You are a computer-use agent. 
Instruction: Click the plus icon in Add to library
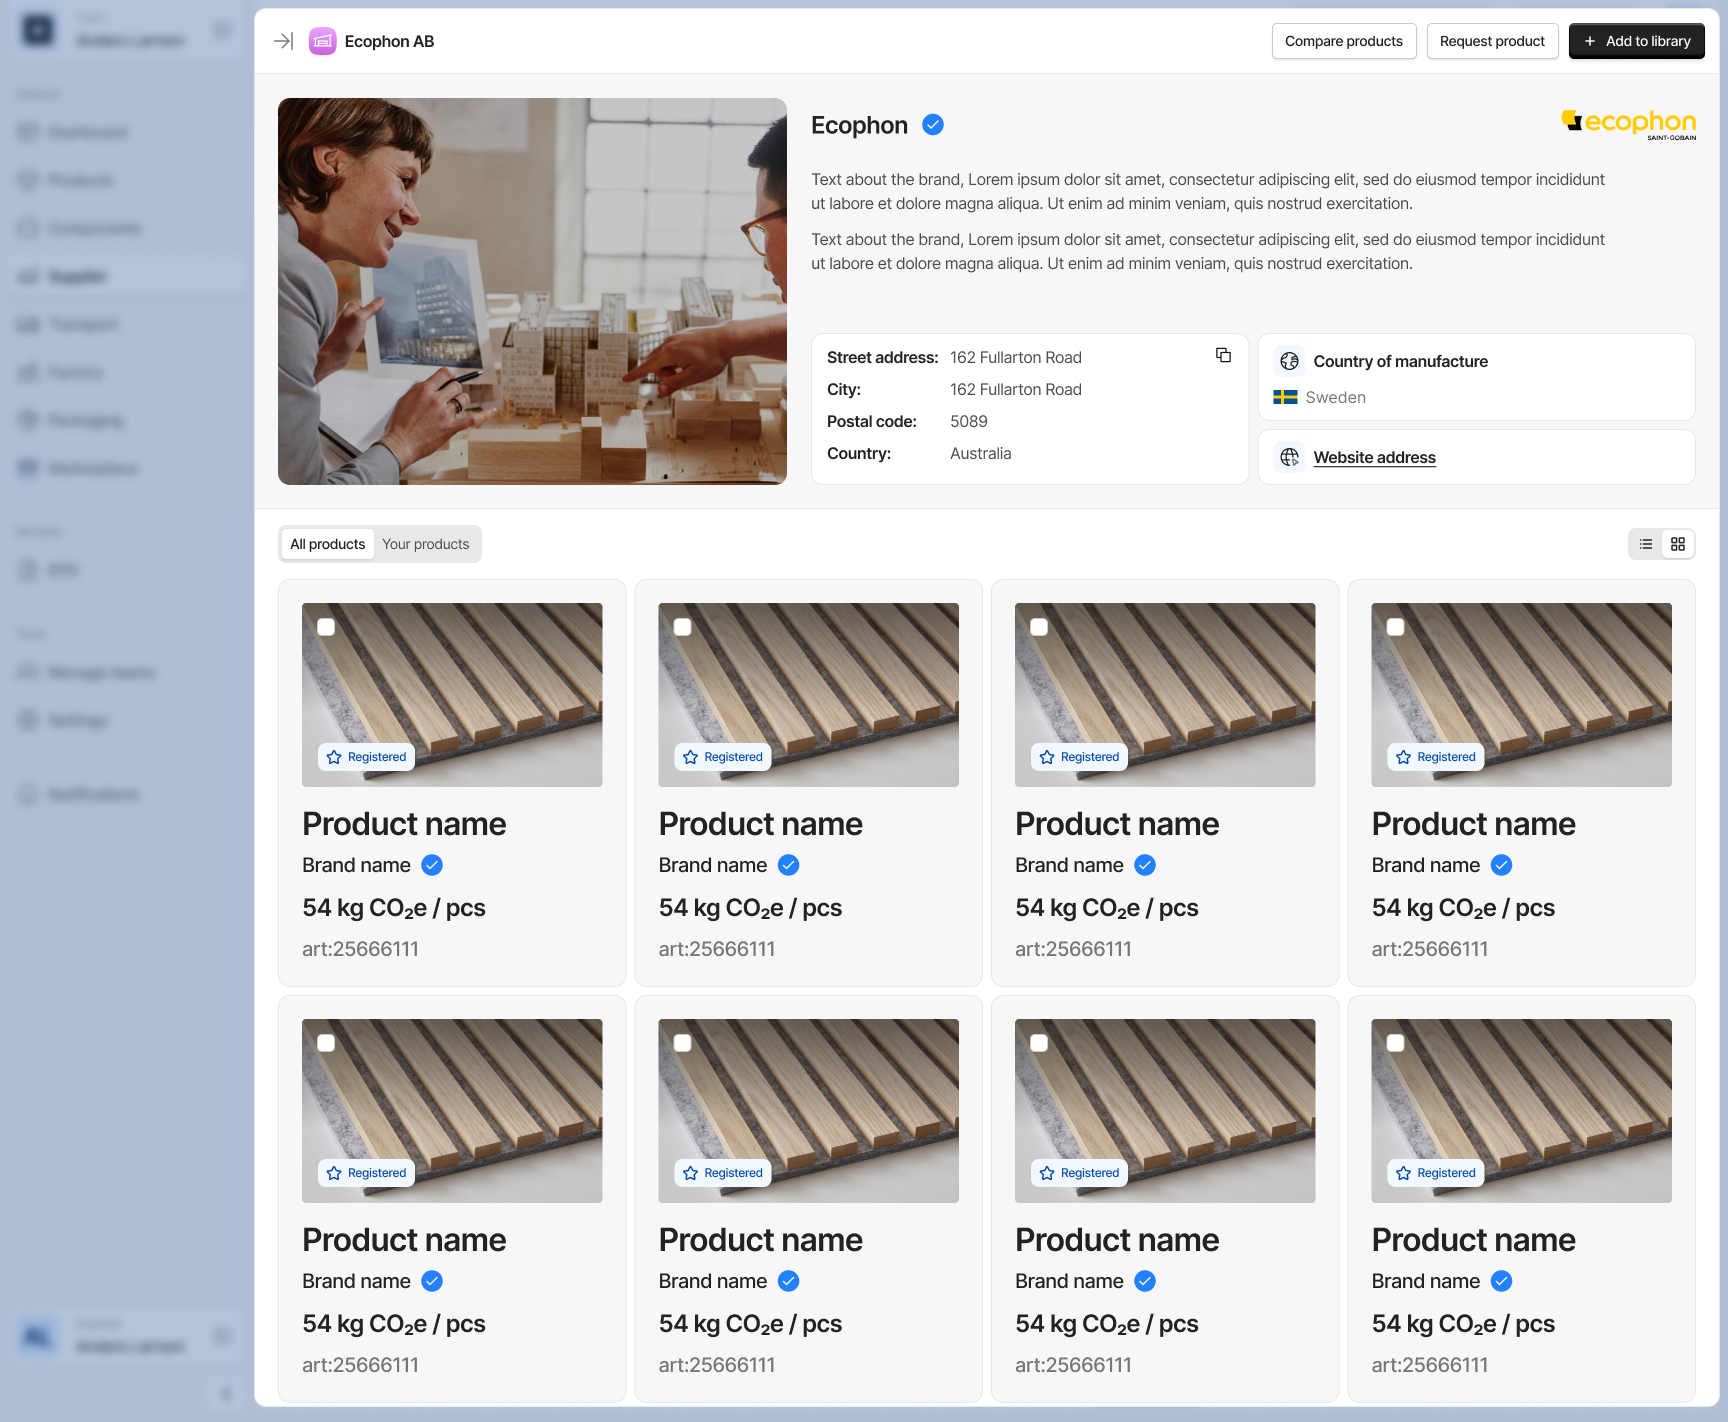[x=1589, y=41]
